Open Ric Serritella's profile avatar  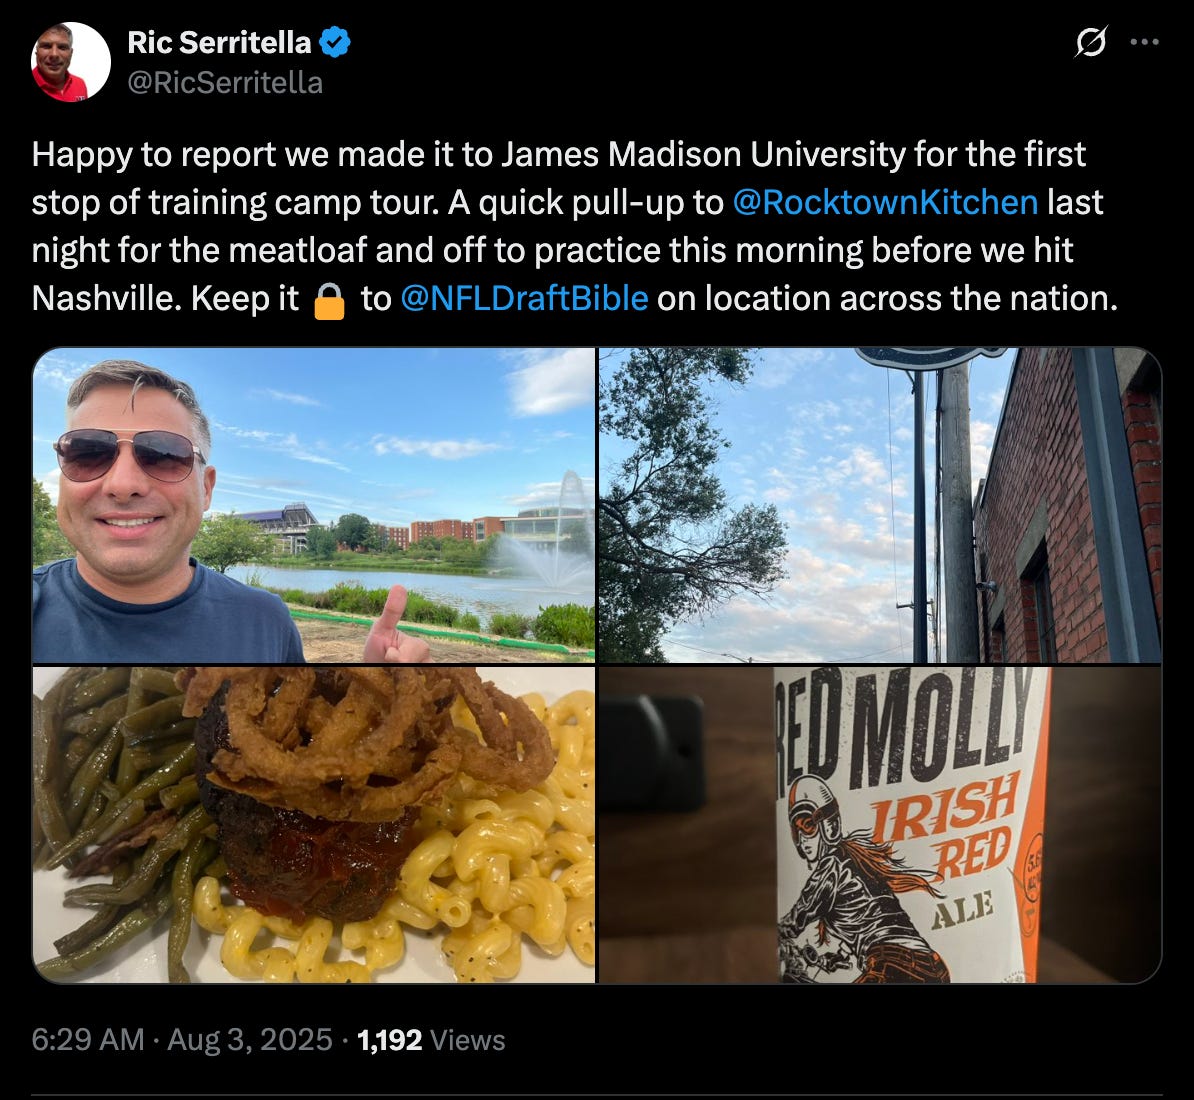pyautogui.click(x=70, y=62)
